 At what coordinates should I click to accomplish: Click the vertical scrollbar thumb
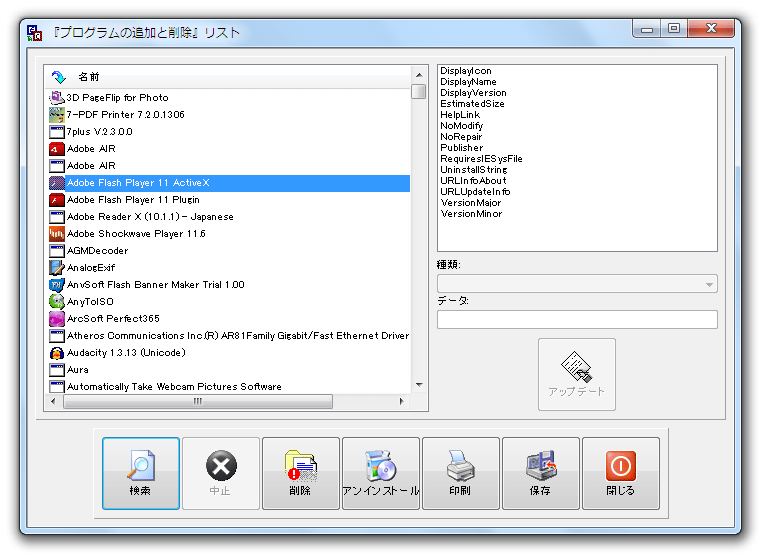[419, 91]
